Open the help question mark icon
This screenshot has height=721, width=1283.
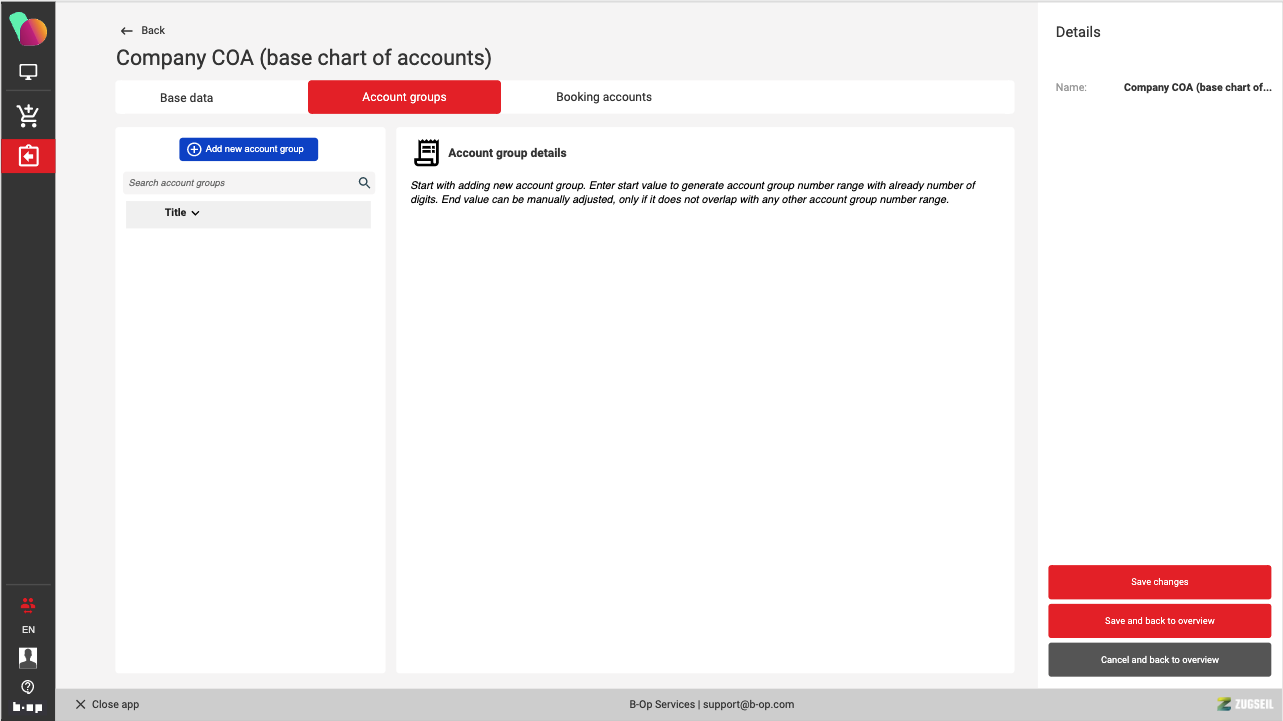click(x=28, y=686)
